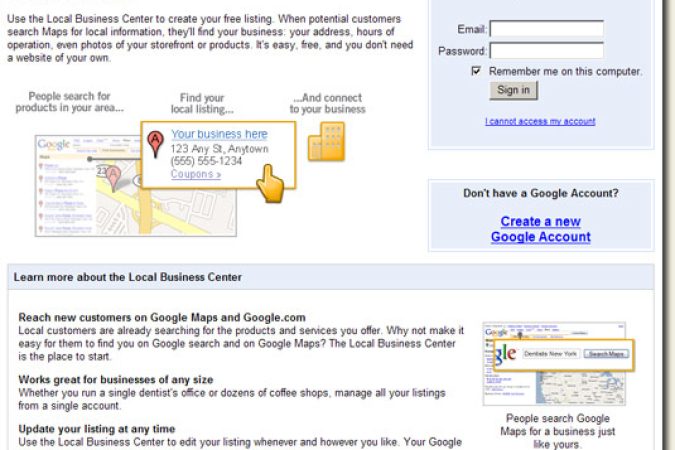Open the I cannot access my account link
This screenshot has height=450, width=675.
pyautogui.click(x=540, y=122)
